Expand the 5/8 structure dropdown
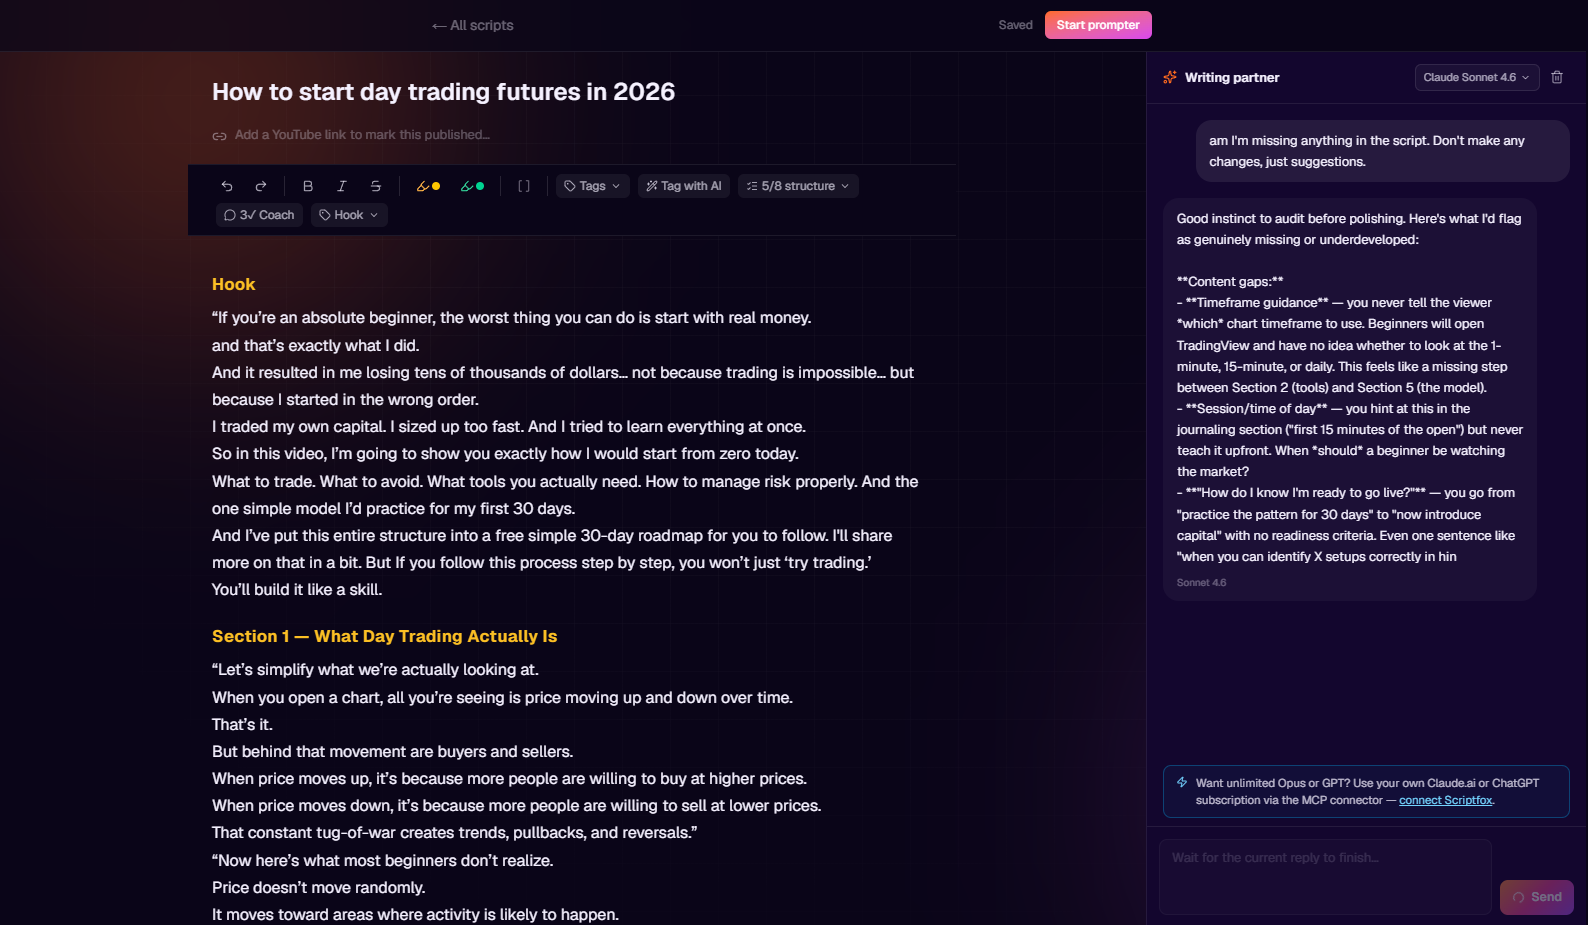Viewport: 1588px width, 925px height. point(798,186)
